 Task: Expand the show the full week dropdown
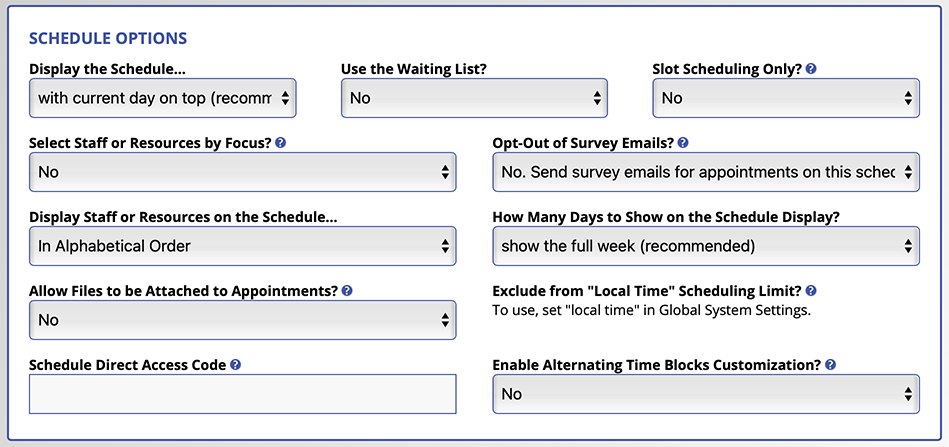706,246
